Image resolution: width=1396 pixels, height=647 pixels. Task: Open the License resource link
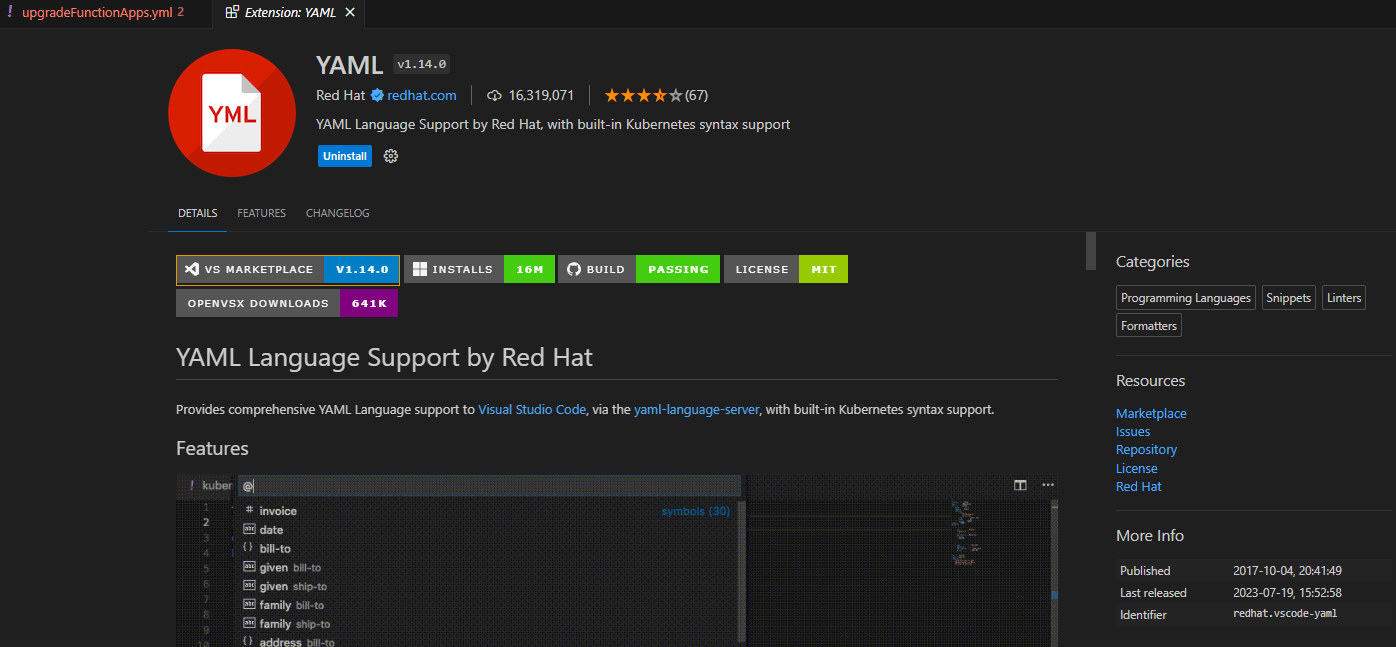click(x=1137, y=469)
